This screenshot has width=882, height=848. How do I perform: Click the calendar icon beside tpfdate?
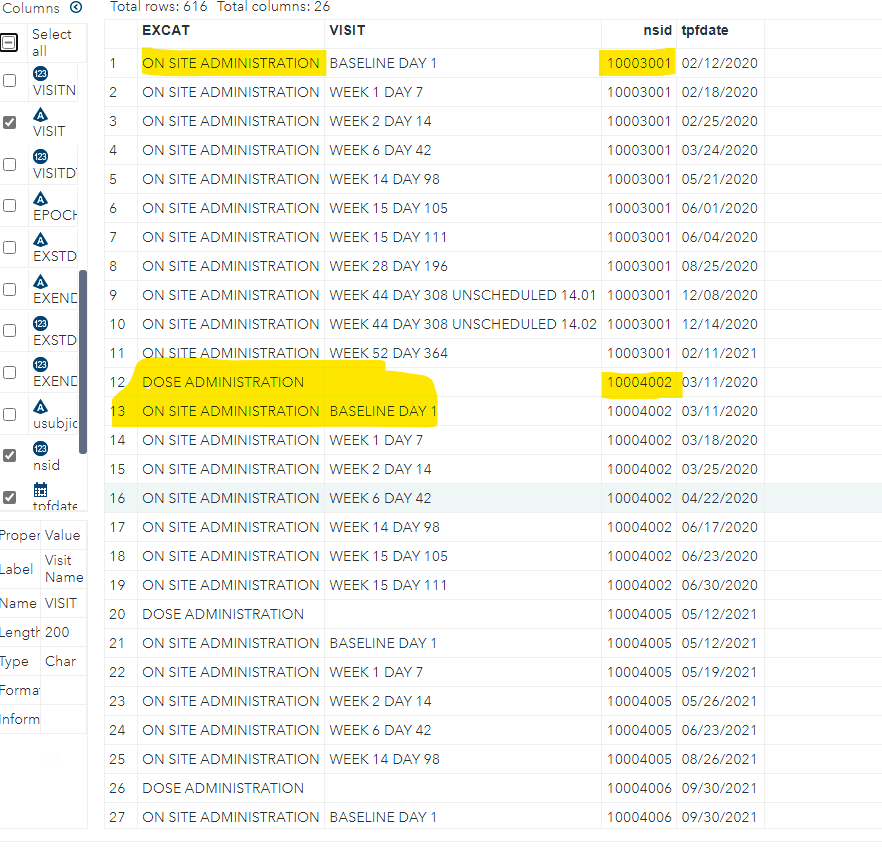39,490
